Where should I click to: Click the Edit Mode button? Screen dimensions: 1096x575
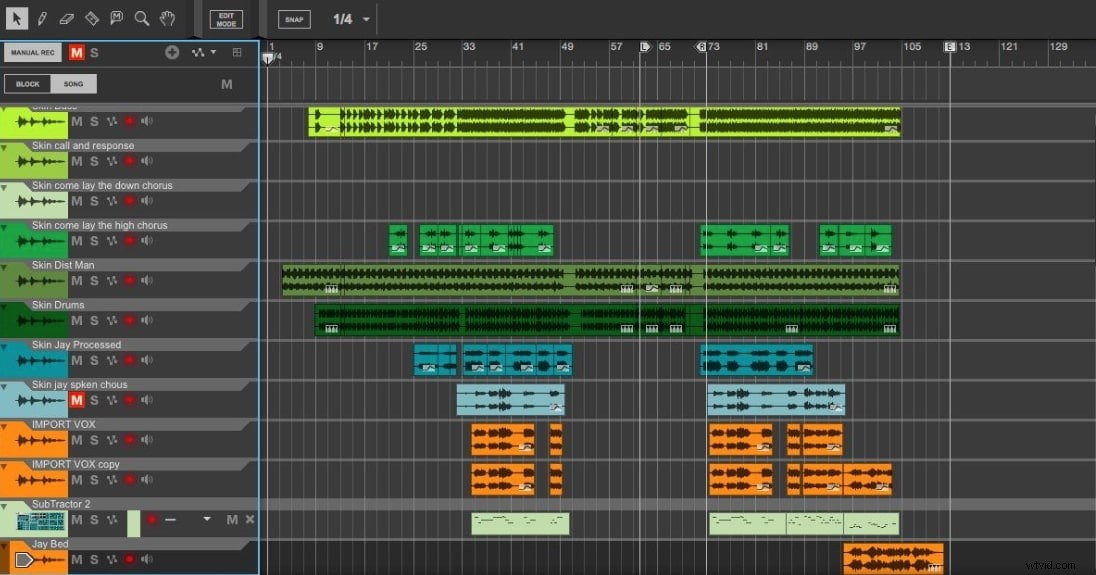point(226,19)
